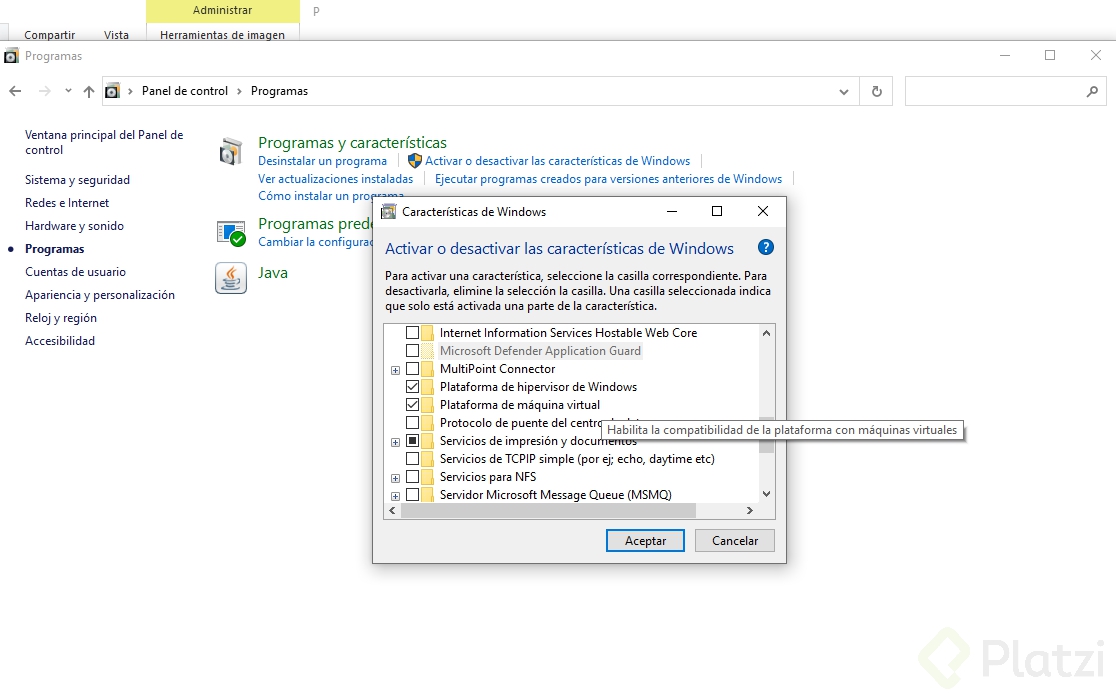Maximize the Características de Windows dialog

click(x=717, y=211)
